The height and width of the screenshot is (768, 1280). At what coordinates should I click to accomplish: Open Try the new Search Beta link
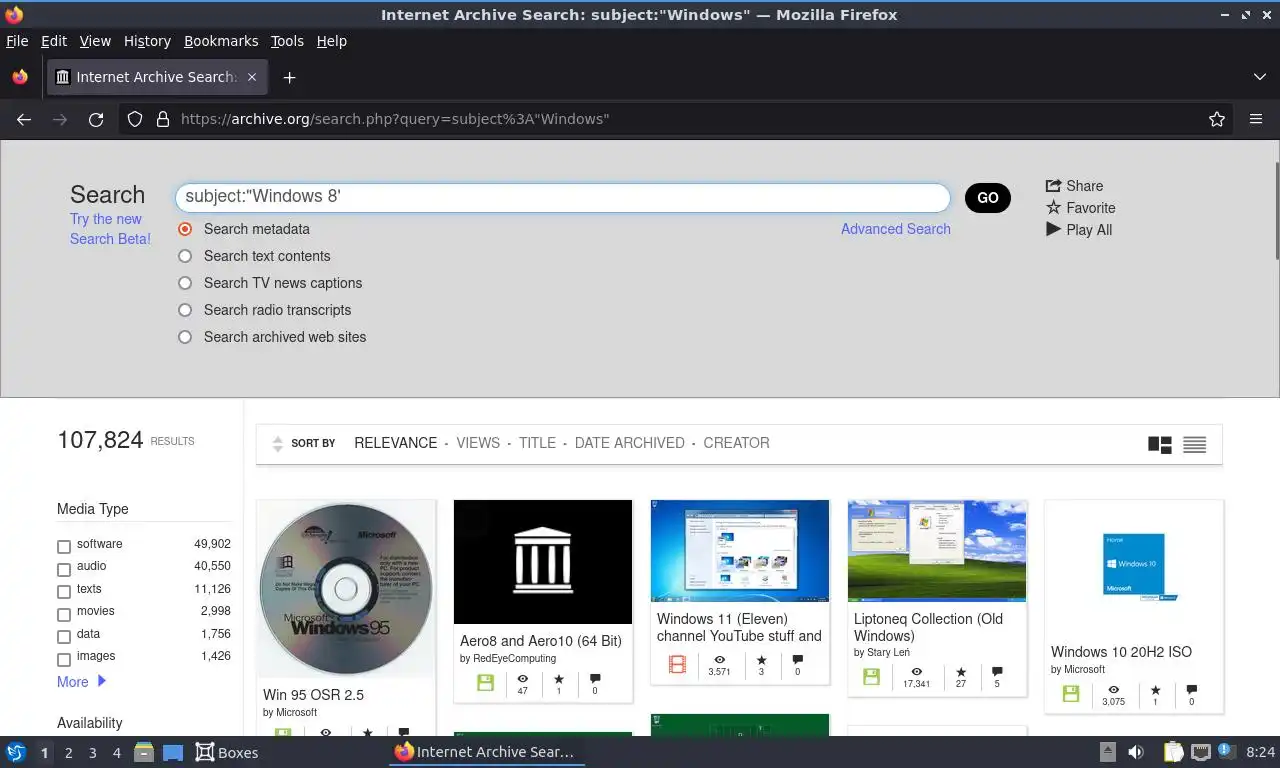pos(110,229)
